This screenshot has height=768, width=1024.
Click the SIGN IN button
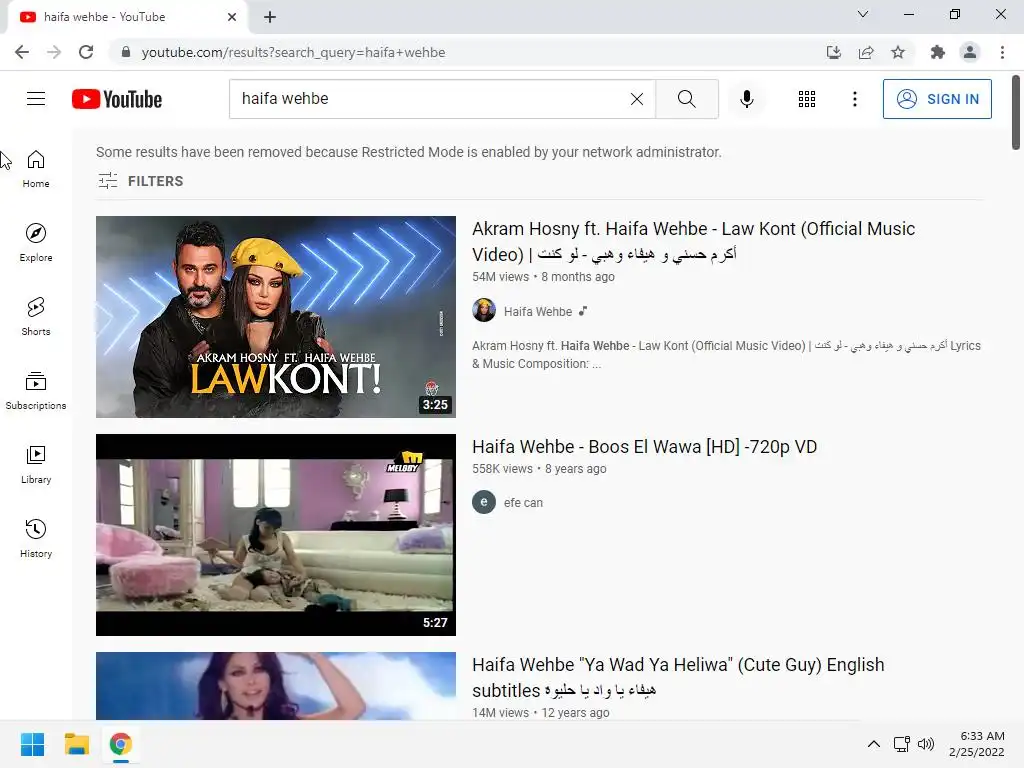(x=936, y=99)
